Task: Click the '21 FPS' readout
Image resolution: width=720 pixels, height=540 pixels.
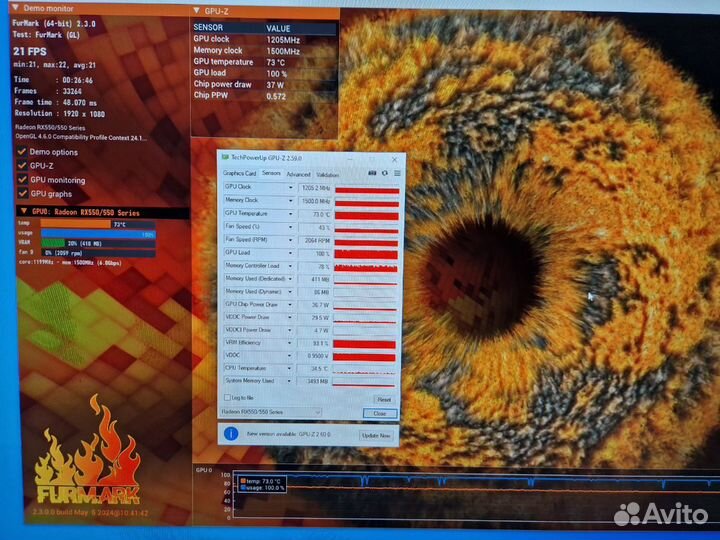Action: (x=30, y=51)
